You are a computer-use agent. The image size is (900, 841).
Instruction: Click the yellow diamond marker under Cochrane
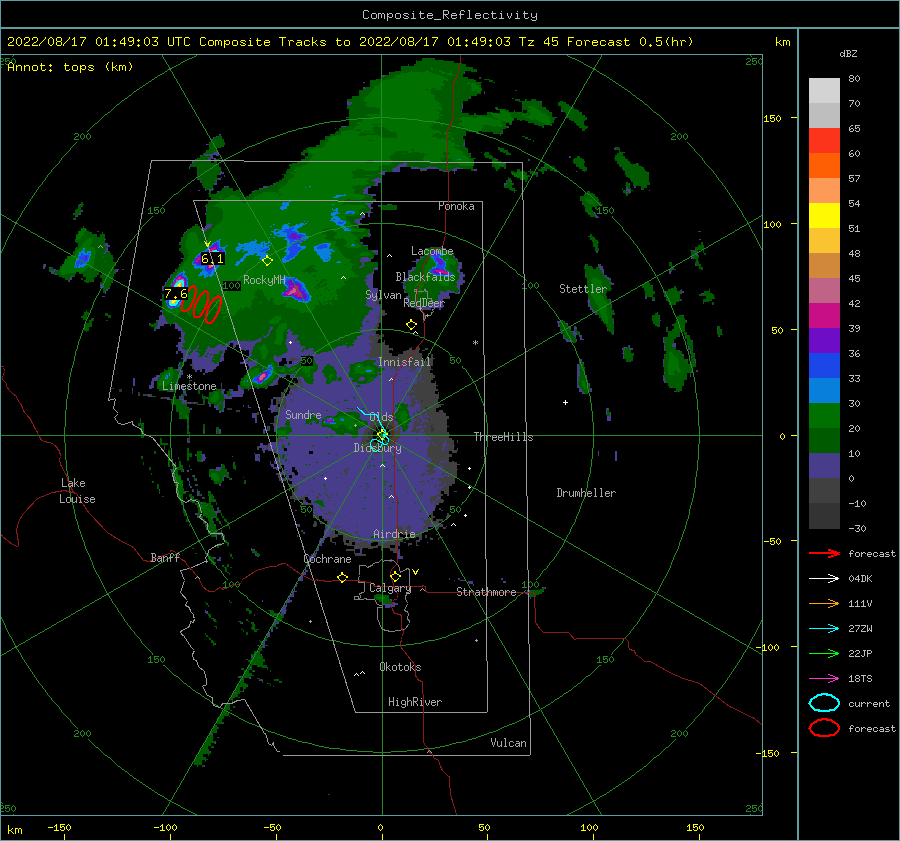tap(342, 577)
